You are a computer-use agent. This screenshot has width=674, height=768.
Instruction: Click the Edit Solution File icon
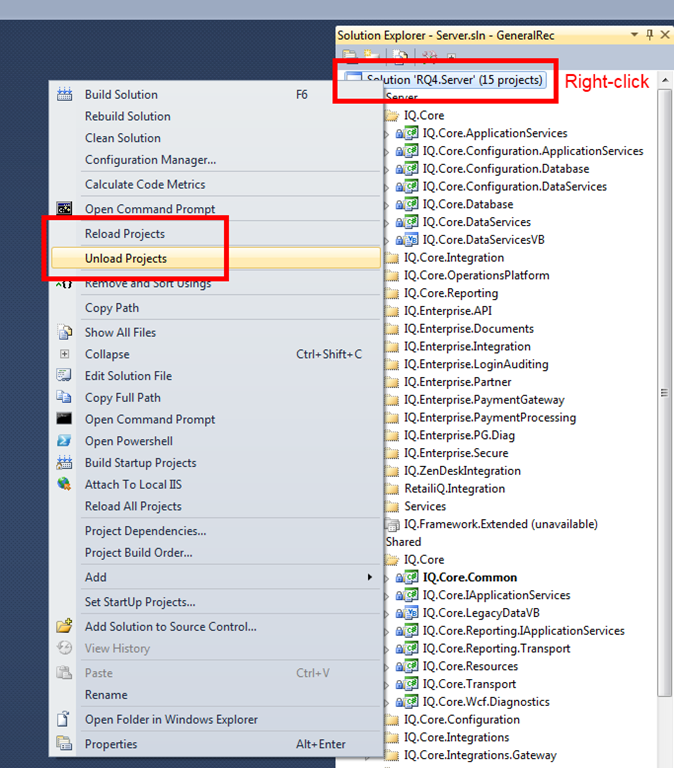click(x=64, y=375)
